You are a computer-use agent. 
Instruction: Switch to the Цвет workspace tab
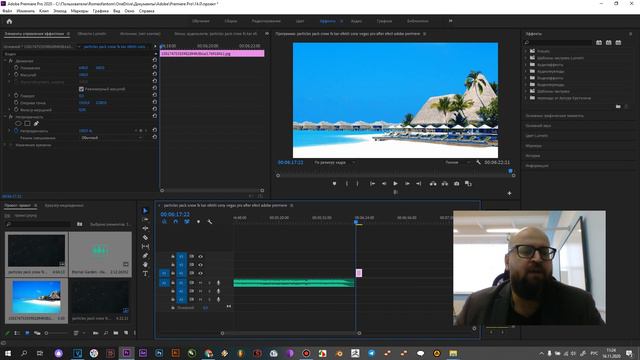click(300, 21)
